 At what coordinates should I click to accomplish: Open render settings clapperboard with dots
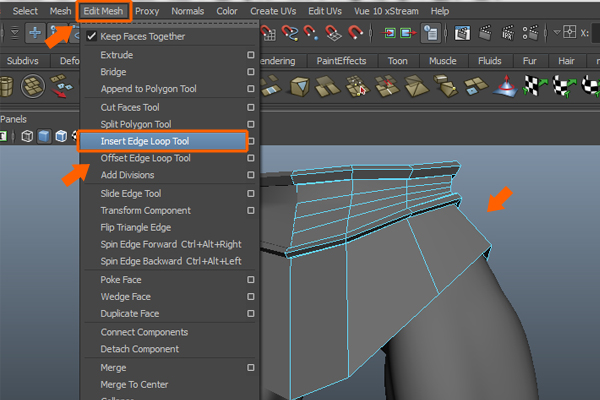[x=530, y=33]
